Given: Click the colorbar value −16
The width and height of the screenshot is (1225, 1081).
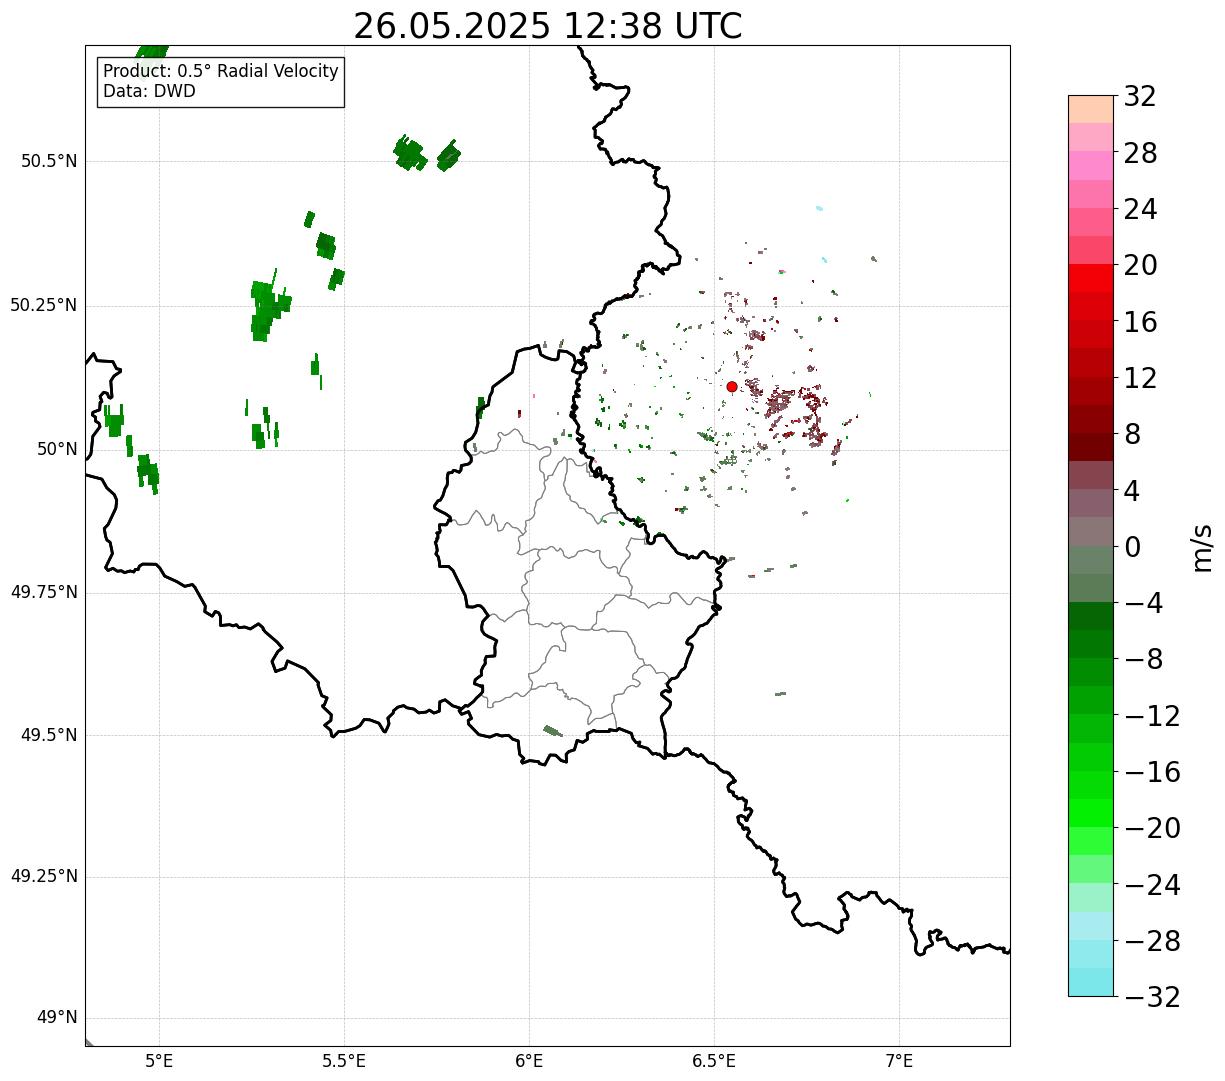Looking at the screenshot, I should tap(1152, 772).
